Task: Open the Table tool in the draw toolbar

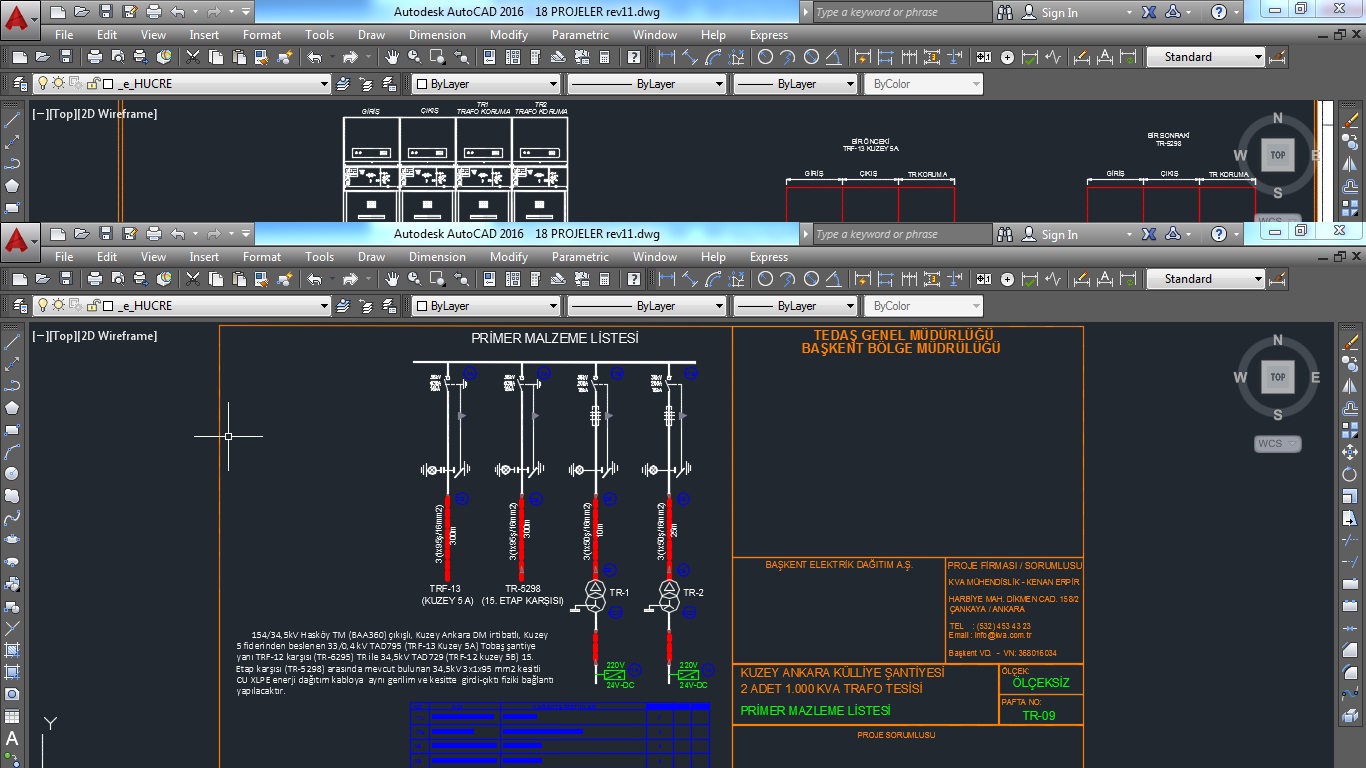Action: pos(12,717)
